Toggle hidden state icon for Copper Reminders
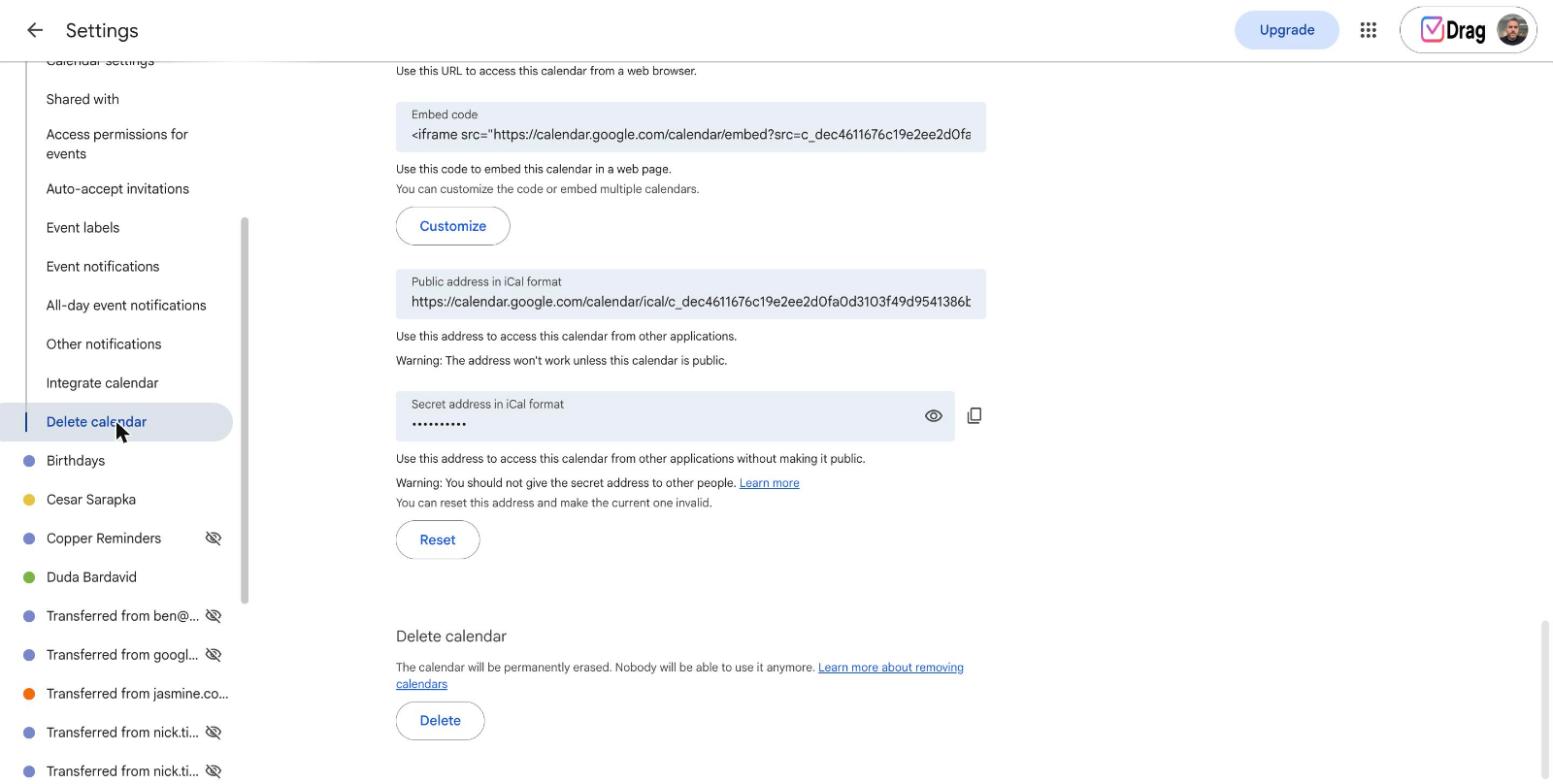 point(213,538)
